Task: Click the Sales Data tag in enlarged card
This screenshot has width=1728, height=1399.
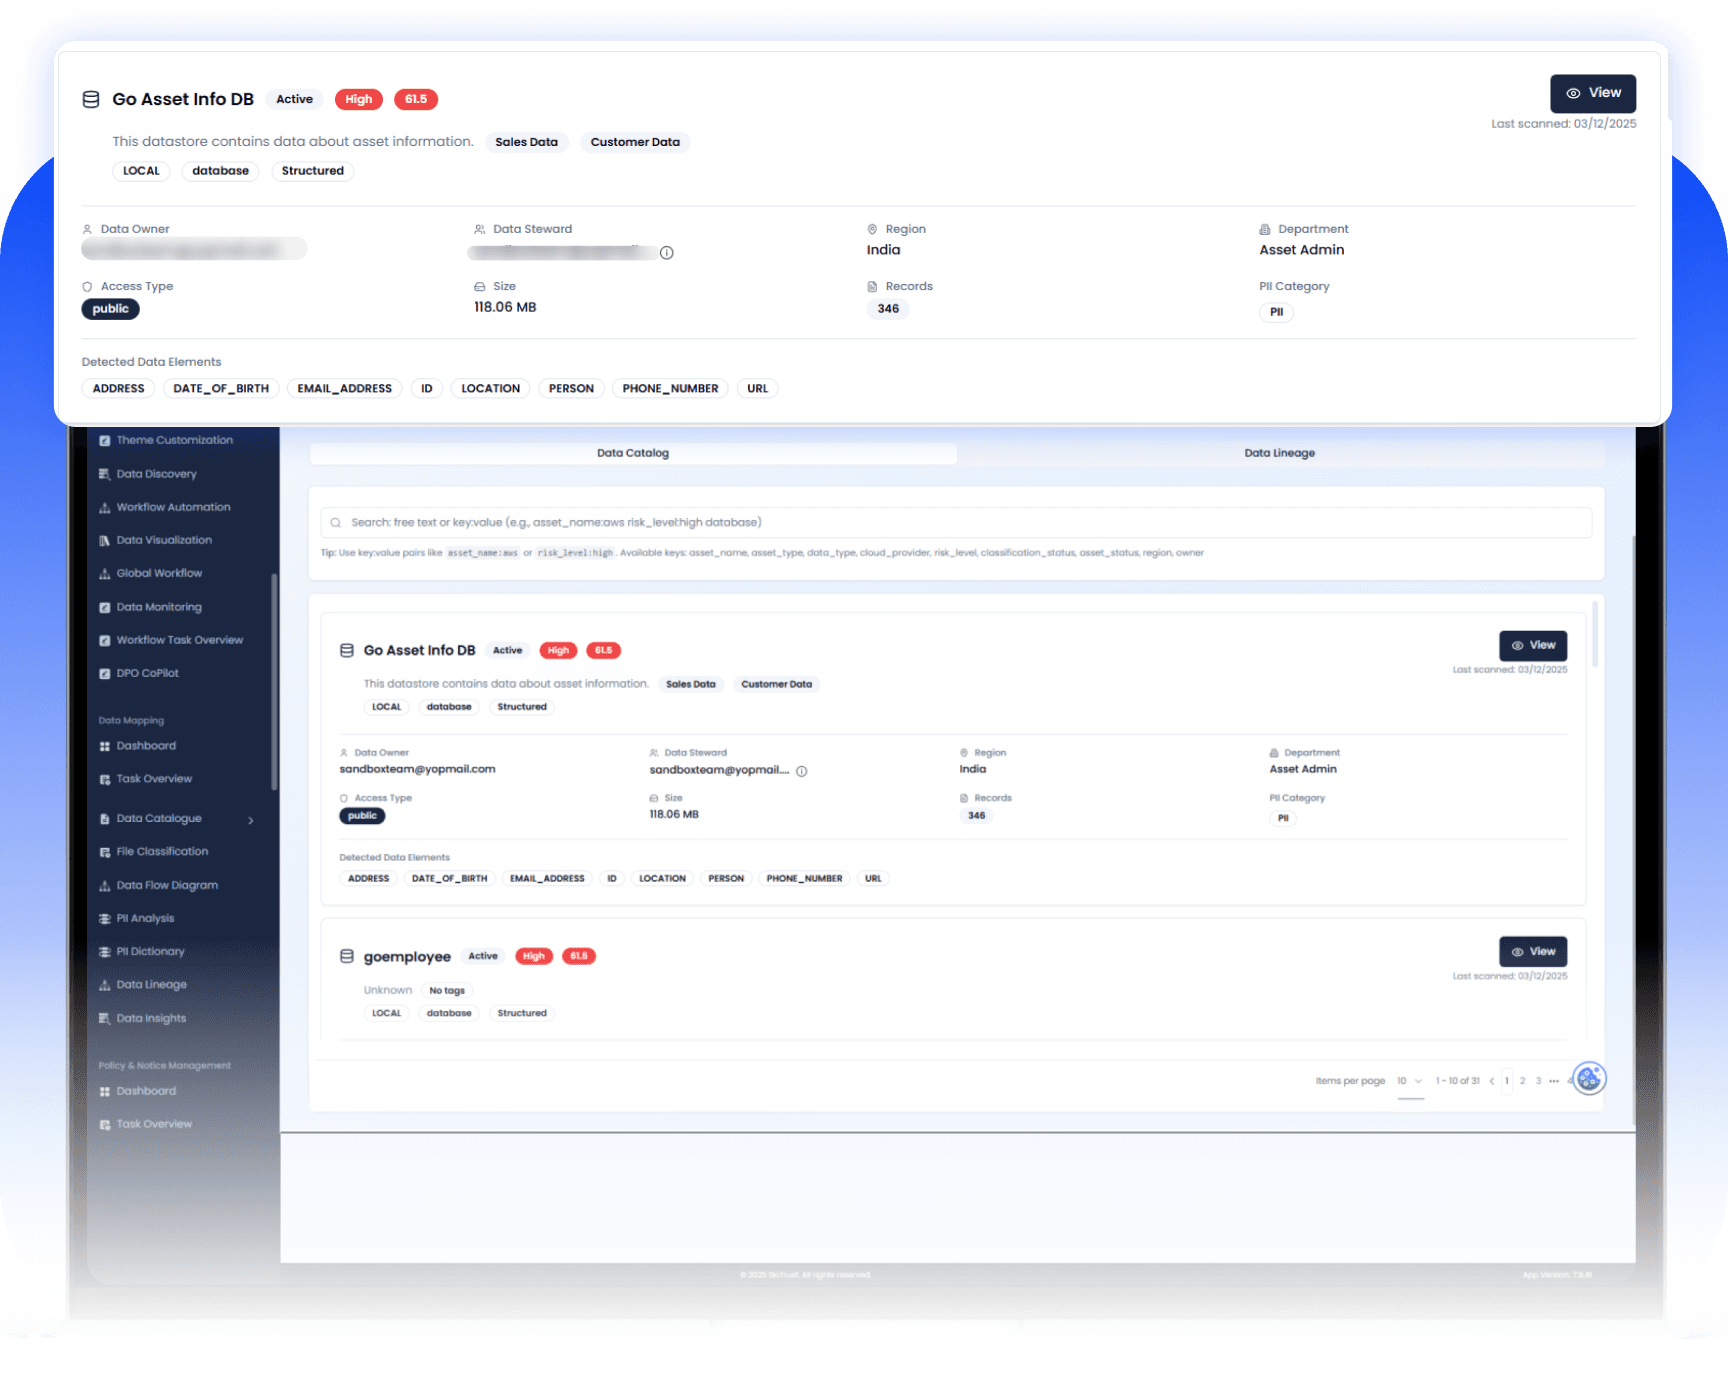Action: point(527,142)
